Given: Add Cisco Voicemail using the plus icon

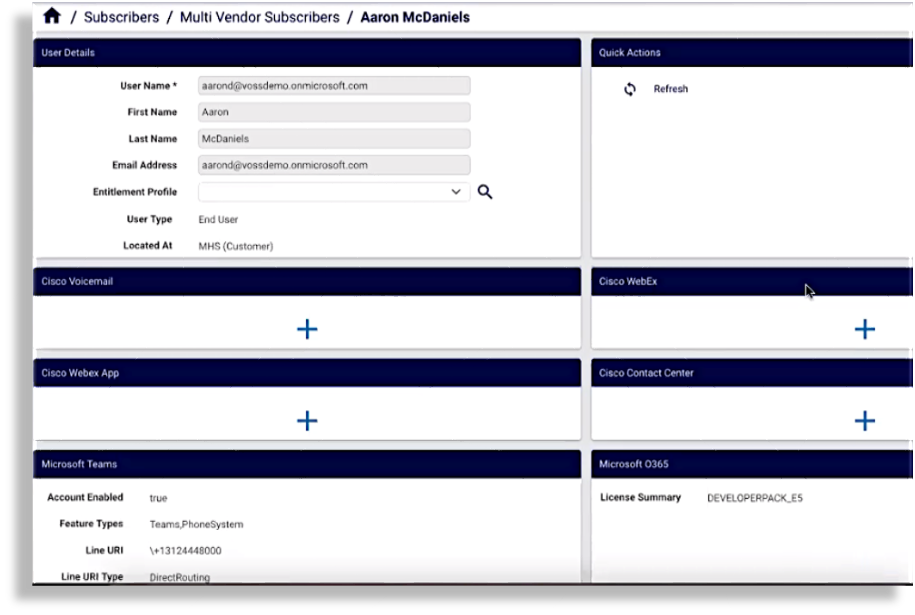Looking at the screenshot, I should (x=307, y=328).
